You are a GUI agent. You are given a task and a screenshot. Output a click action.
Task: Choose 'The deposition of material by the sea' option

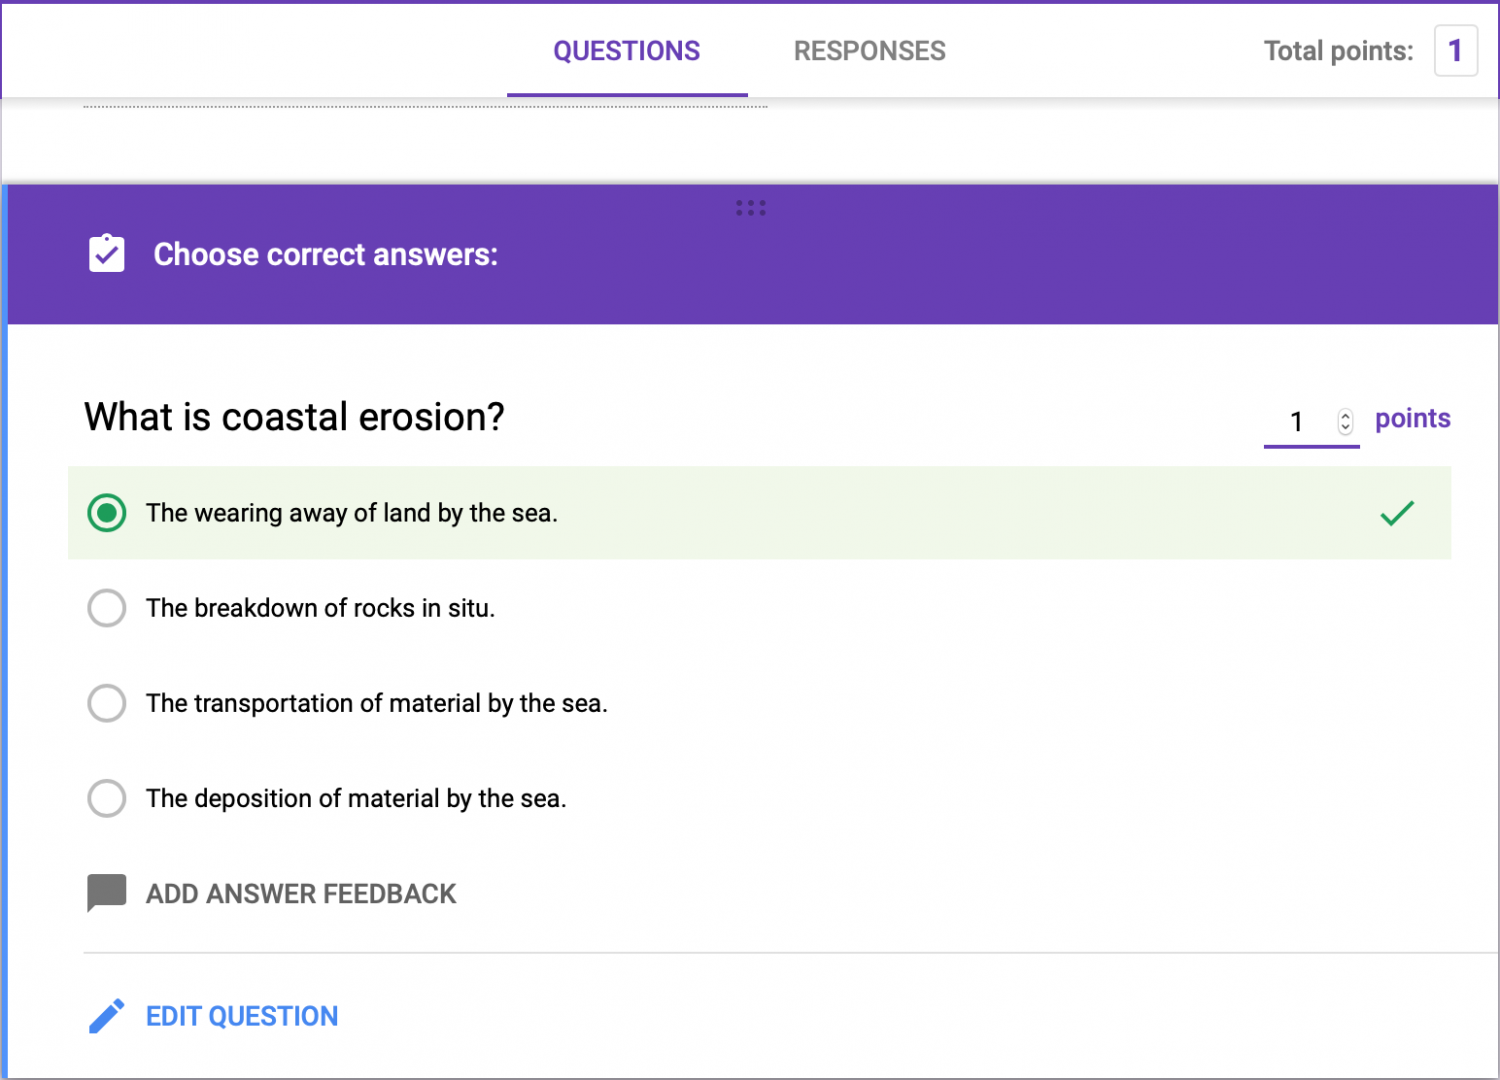tap(106, 798)
